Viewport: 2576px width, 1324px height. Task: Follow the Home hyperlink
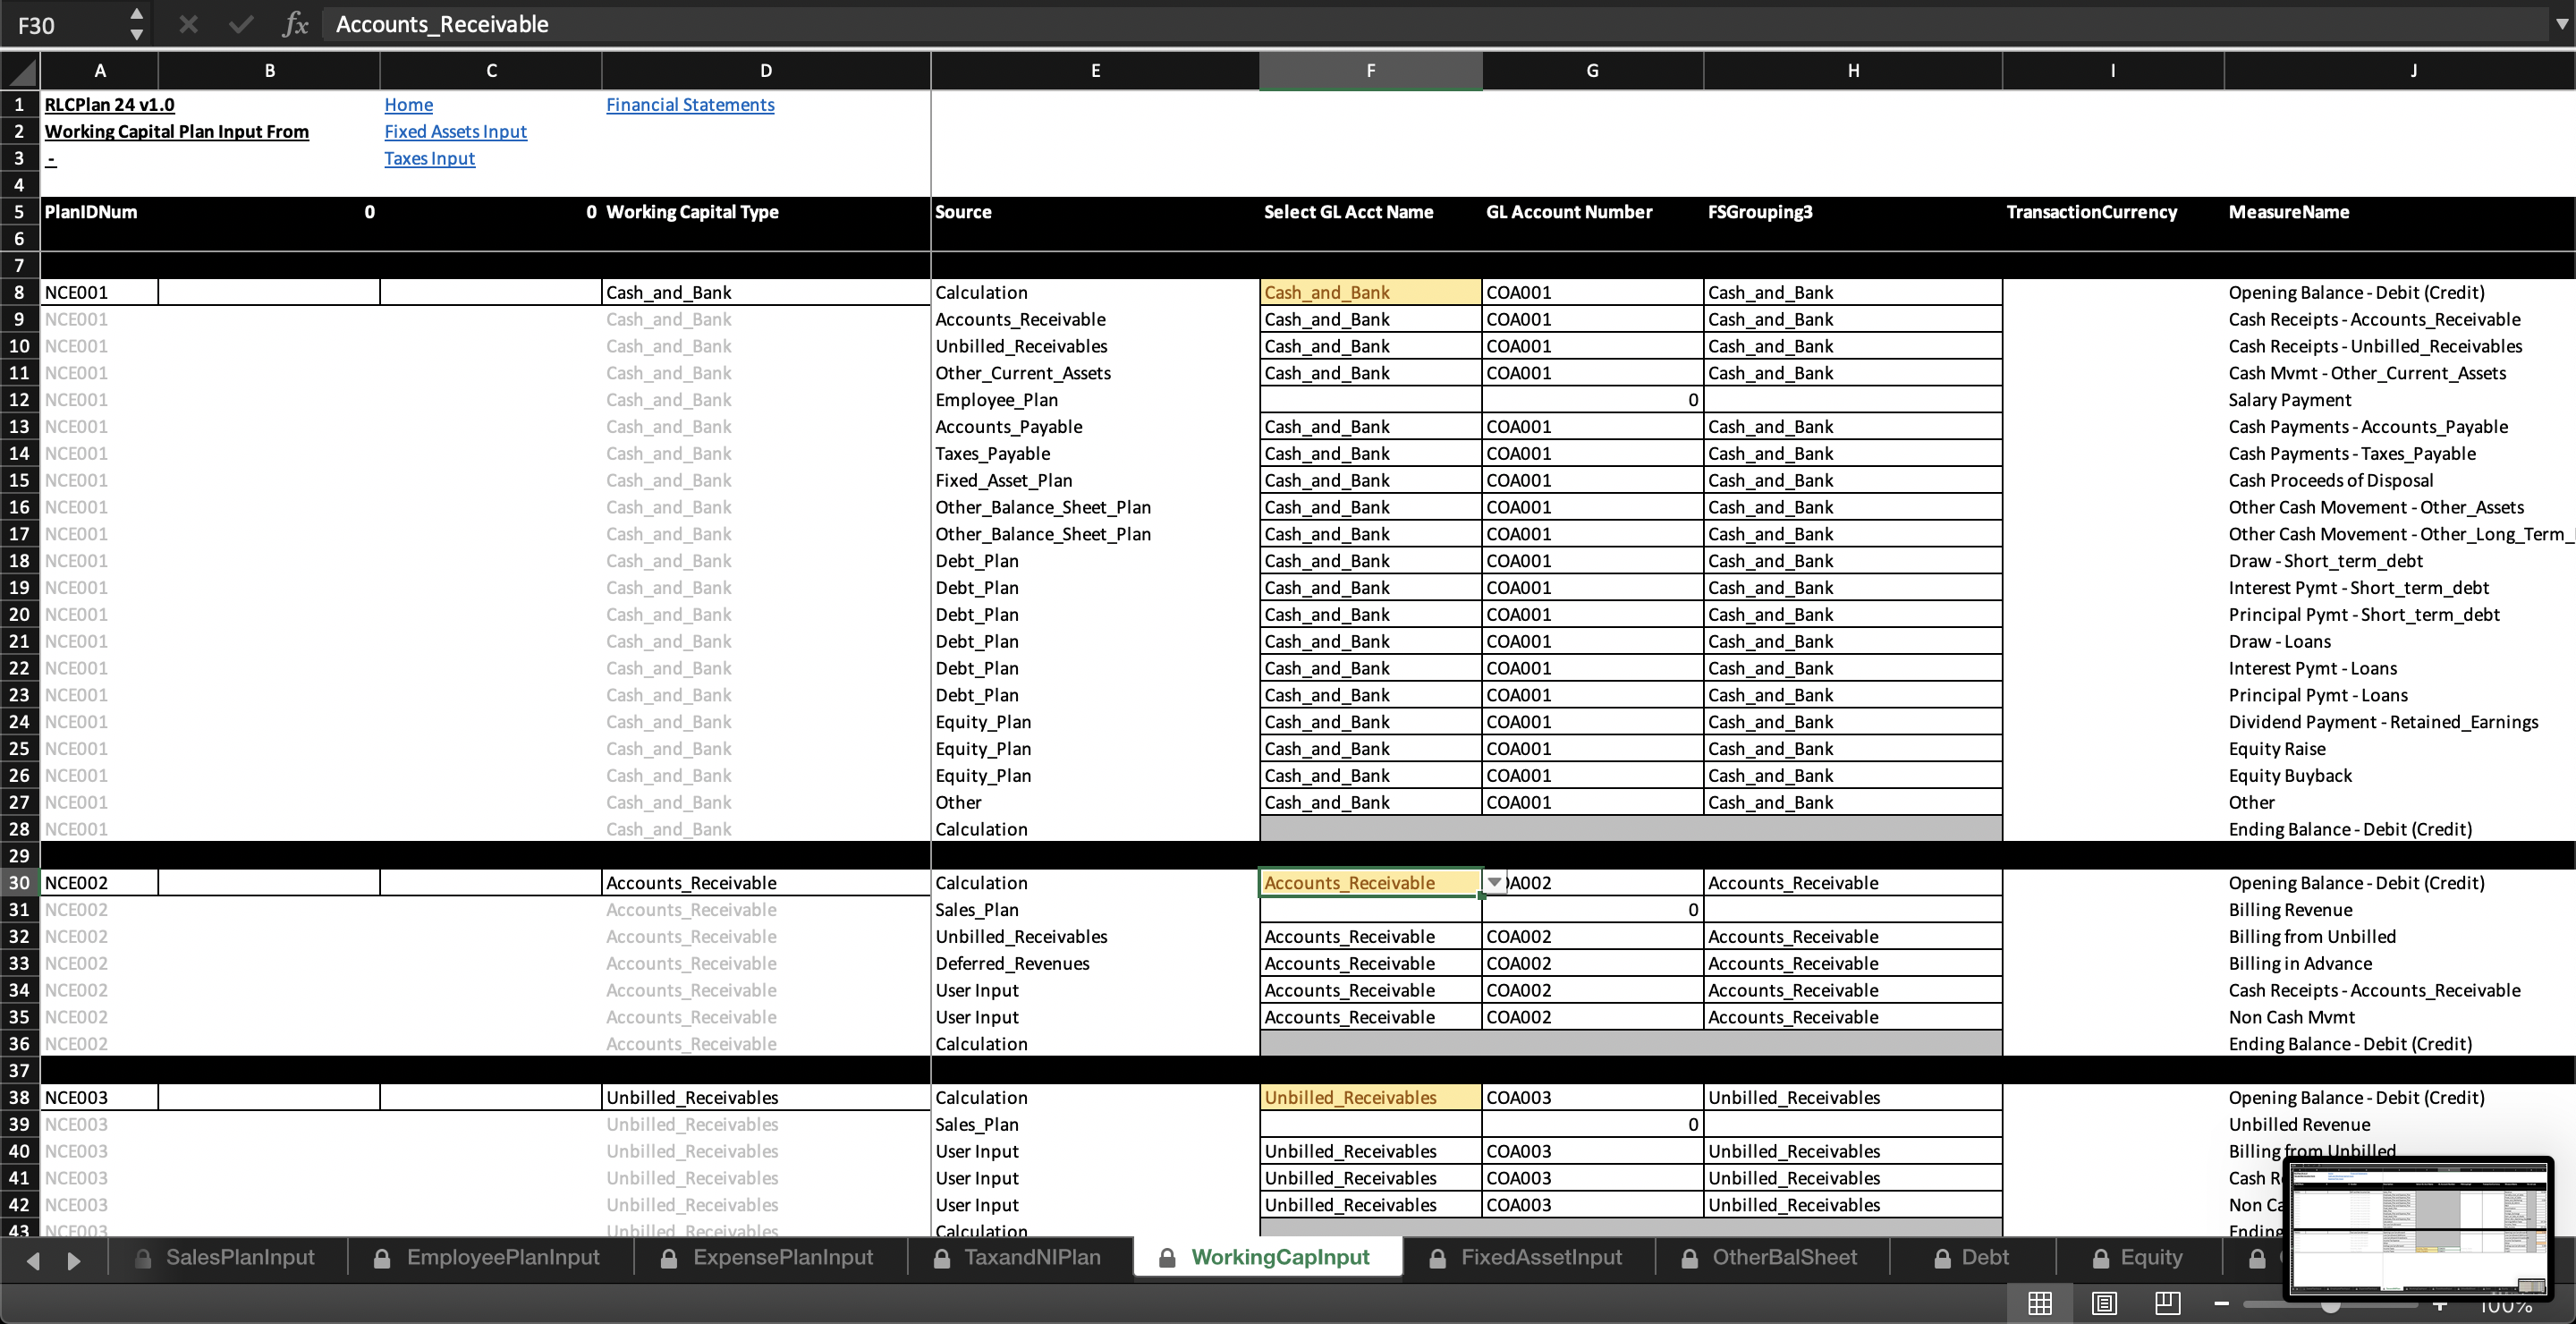(x=408, y=104)
